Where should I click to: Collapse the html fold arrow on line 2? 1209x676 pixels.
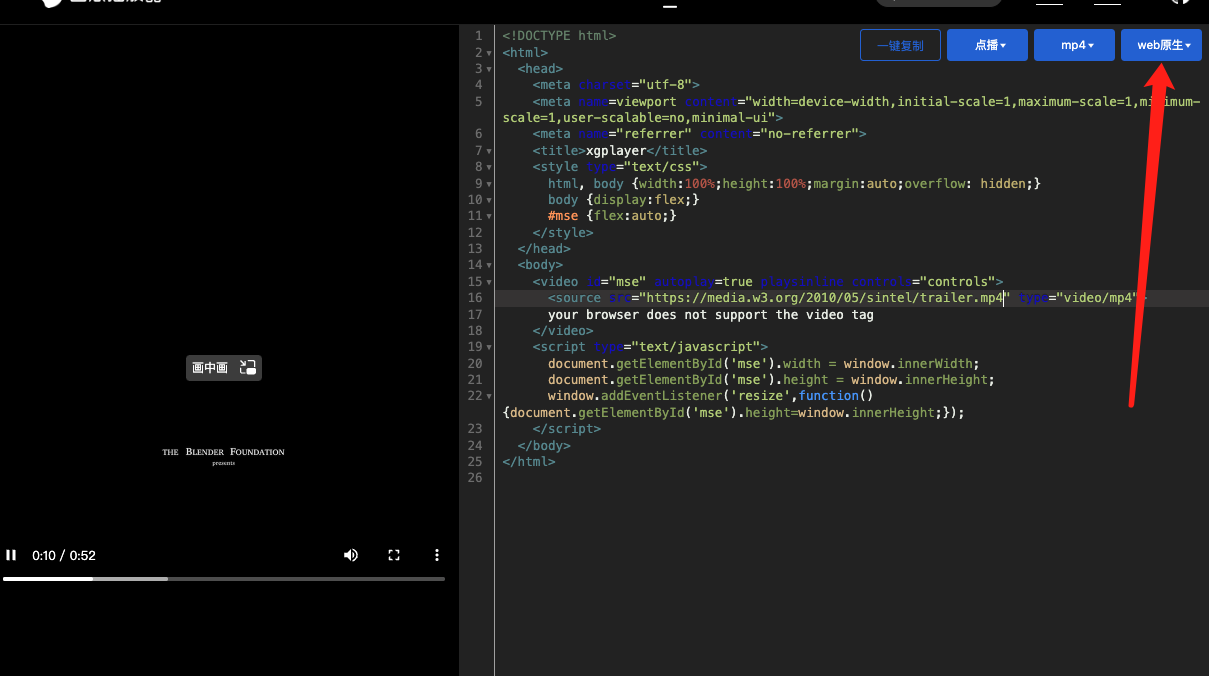tap(487, 52)
